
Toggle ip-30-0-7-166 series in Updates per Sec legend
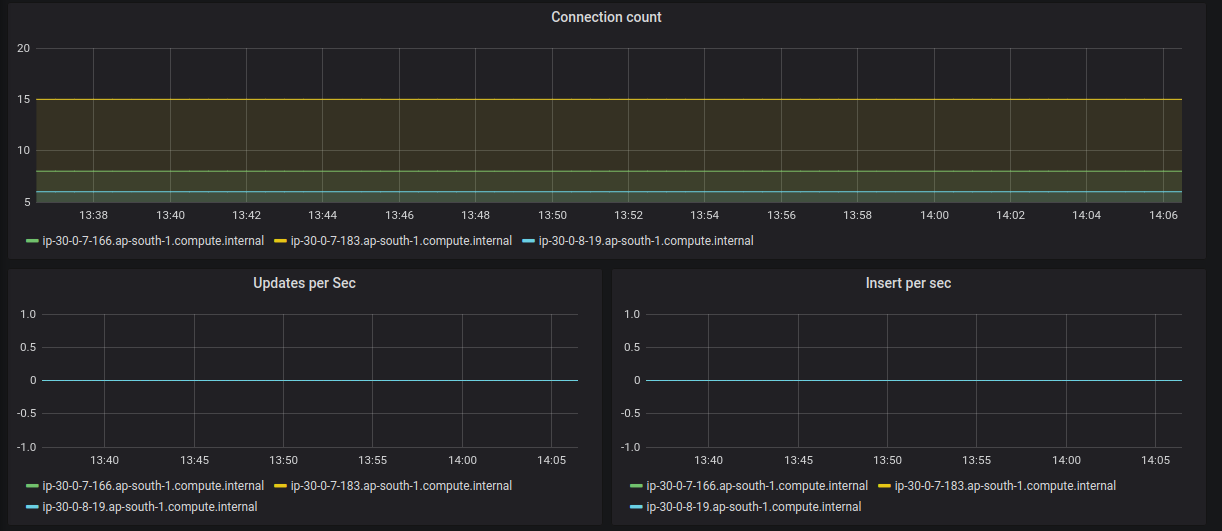153,486
